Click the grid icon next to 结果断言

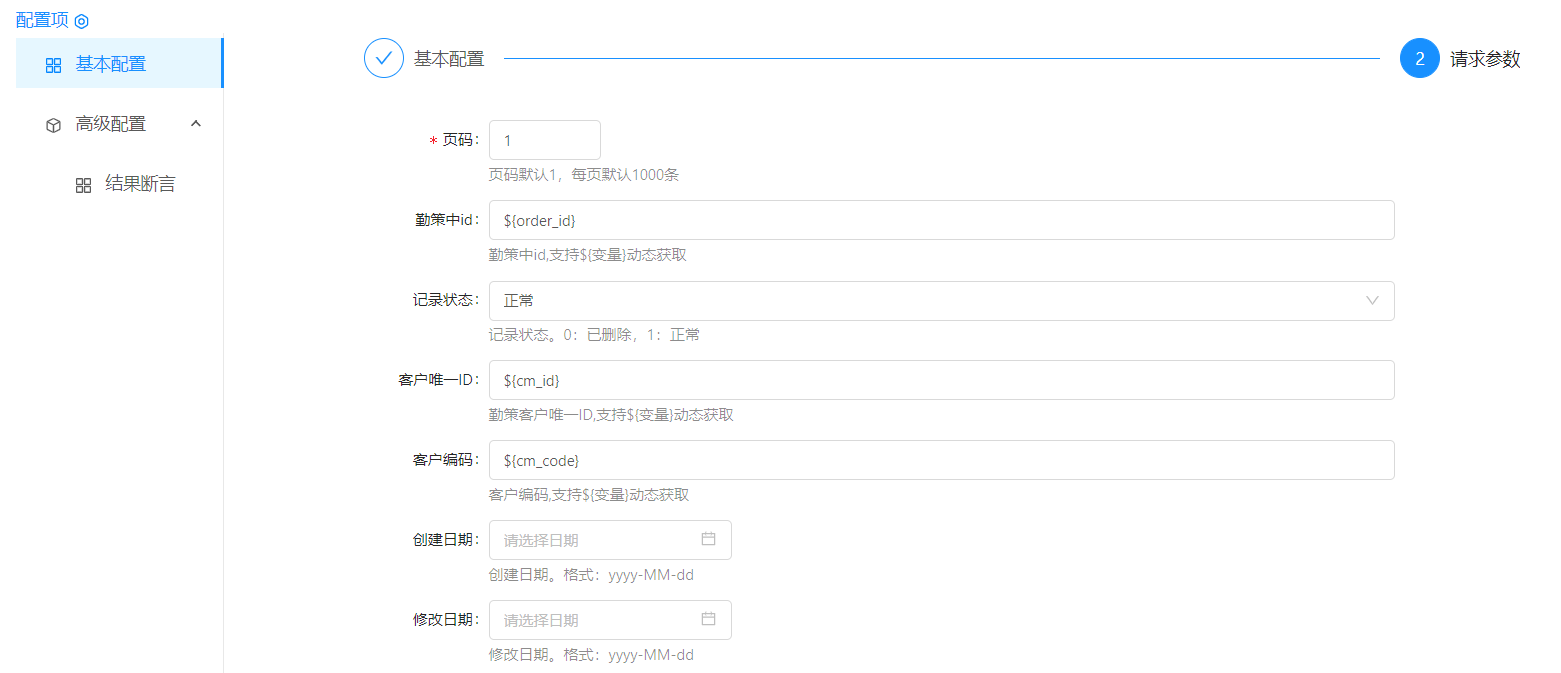[x=84, y=185]
